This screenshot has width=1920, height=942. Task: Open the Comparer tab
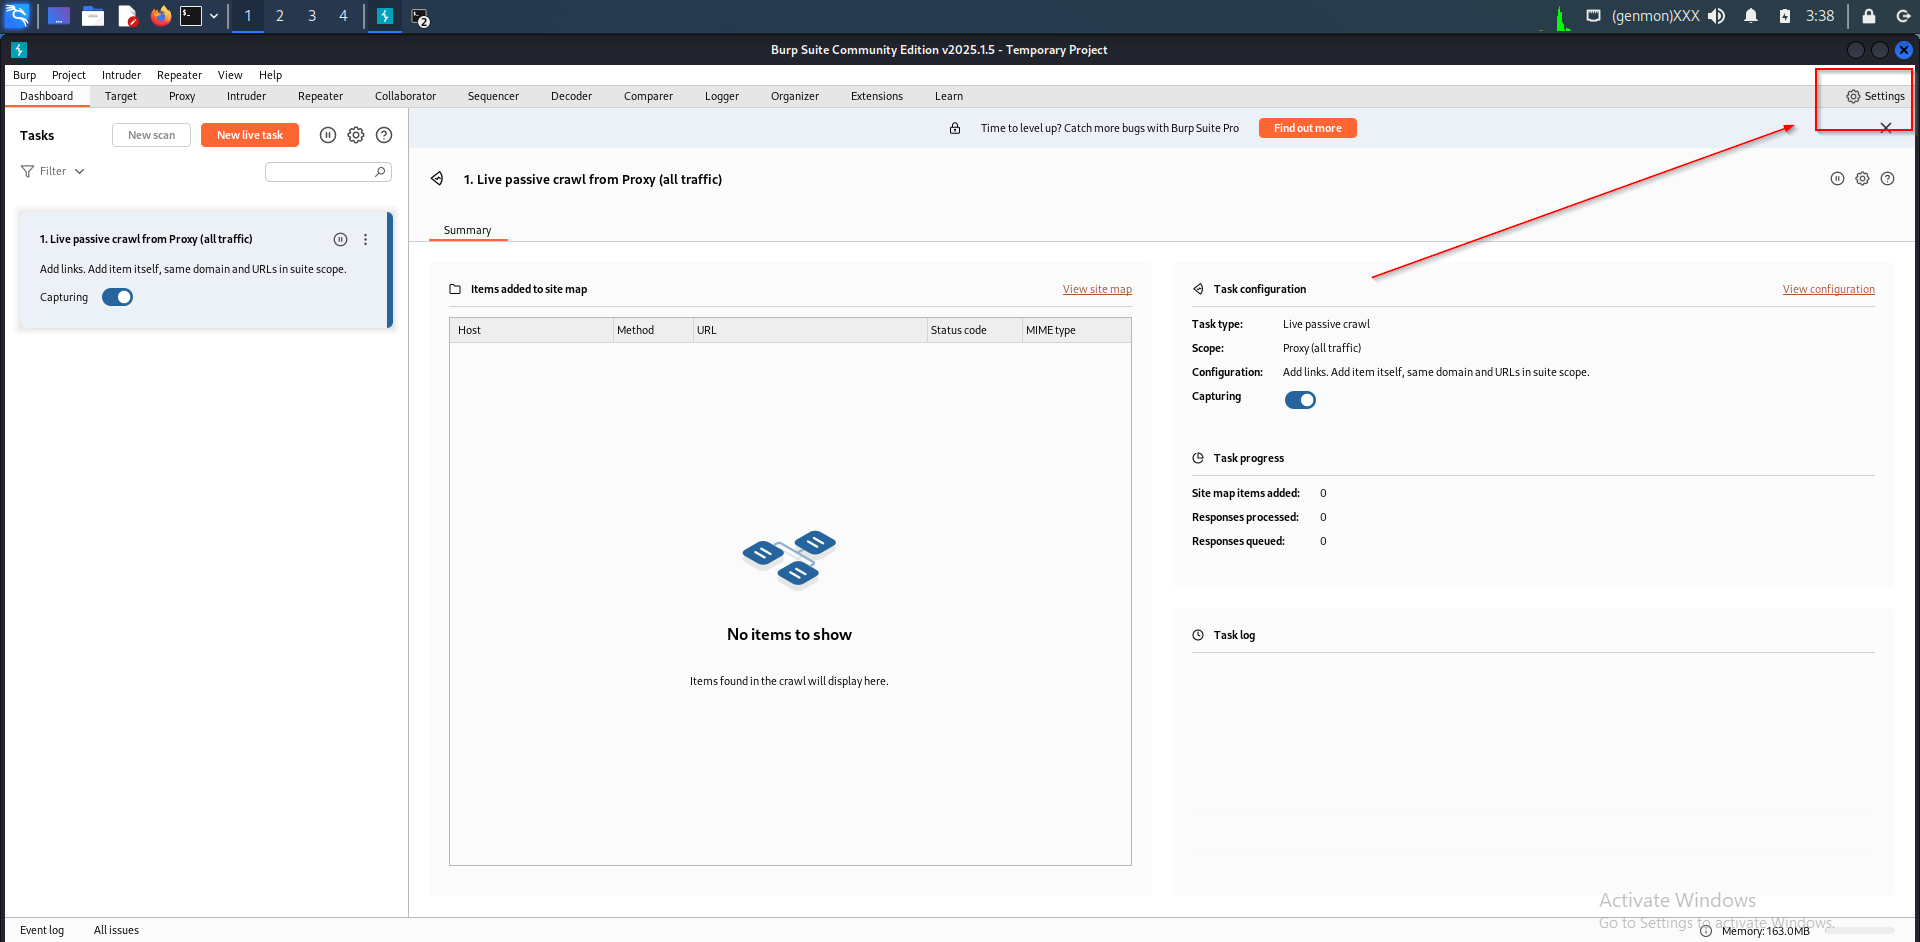point(648,96)
